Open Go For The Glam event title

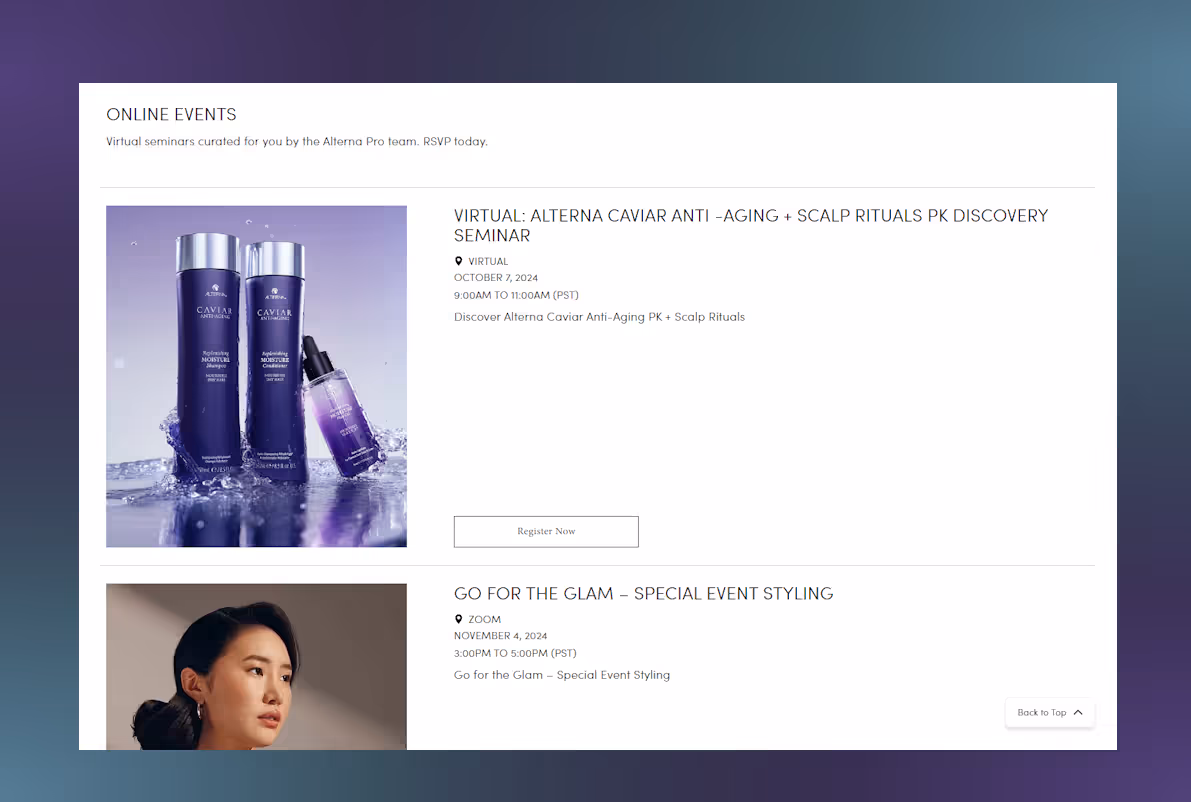pyautogui.click(x=643, y=593)
